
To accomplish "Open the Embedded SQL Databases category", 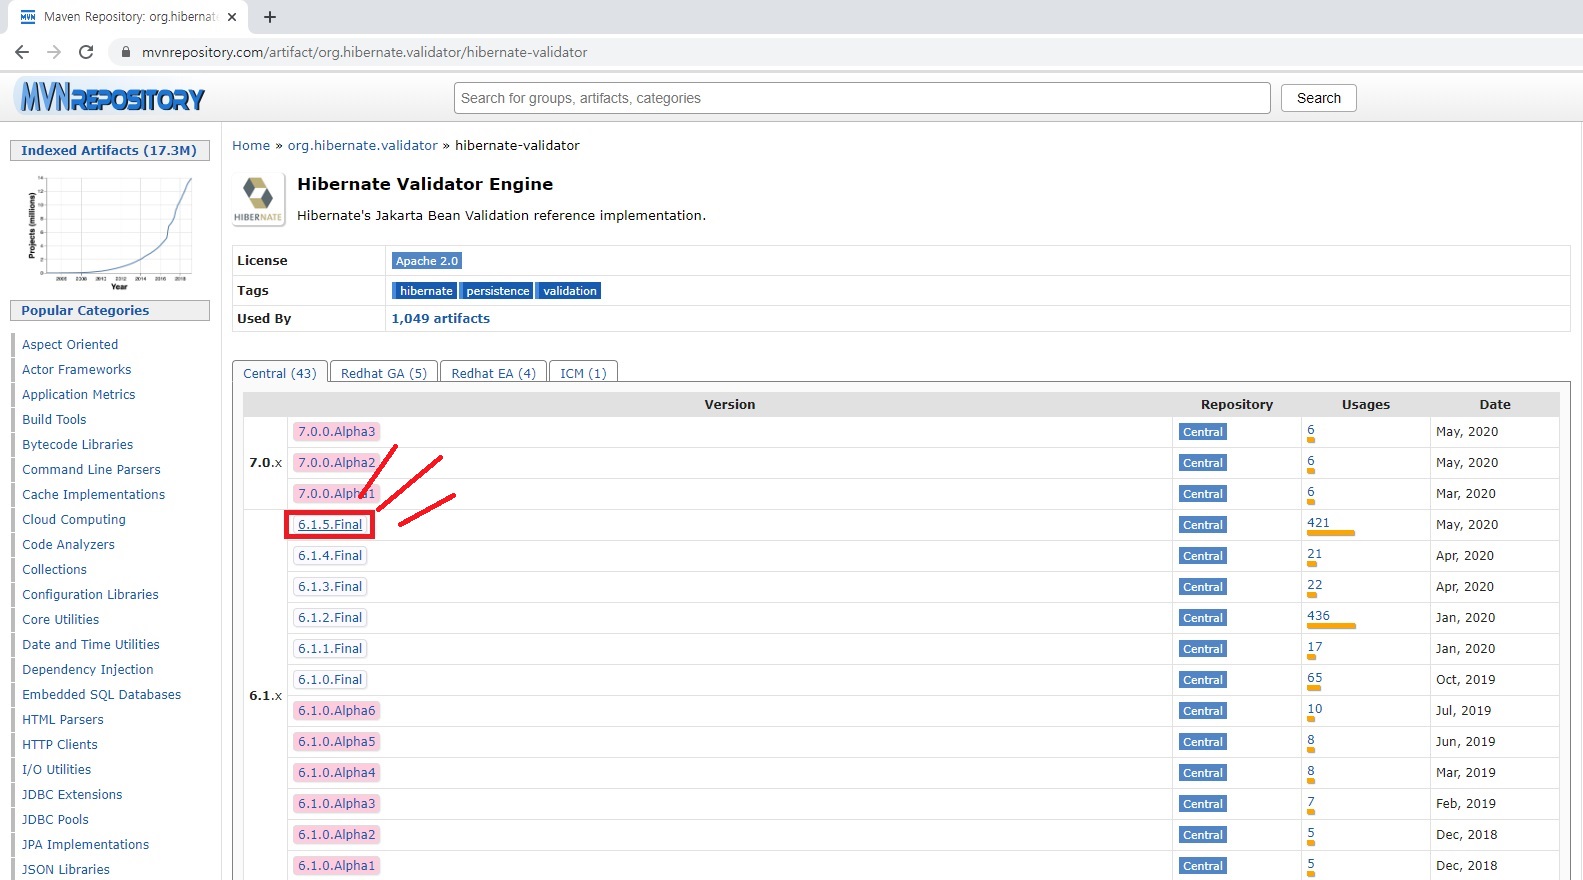I will coord(102,695).
